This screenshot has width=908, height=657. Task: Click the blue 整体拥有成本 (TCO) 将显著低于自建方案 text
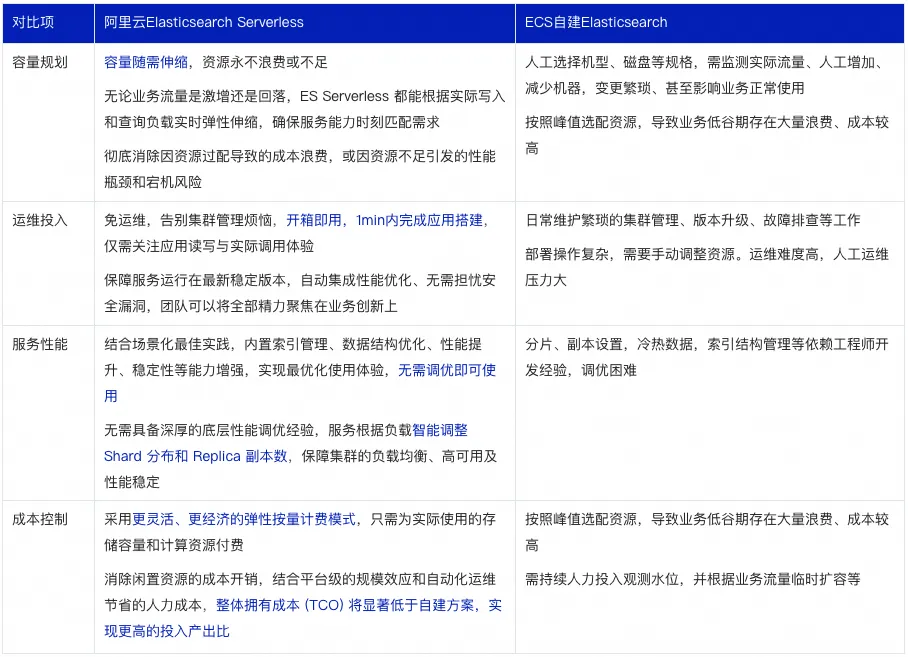[345, 605]
